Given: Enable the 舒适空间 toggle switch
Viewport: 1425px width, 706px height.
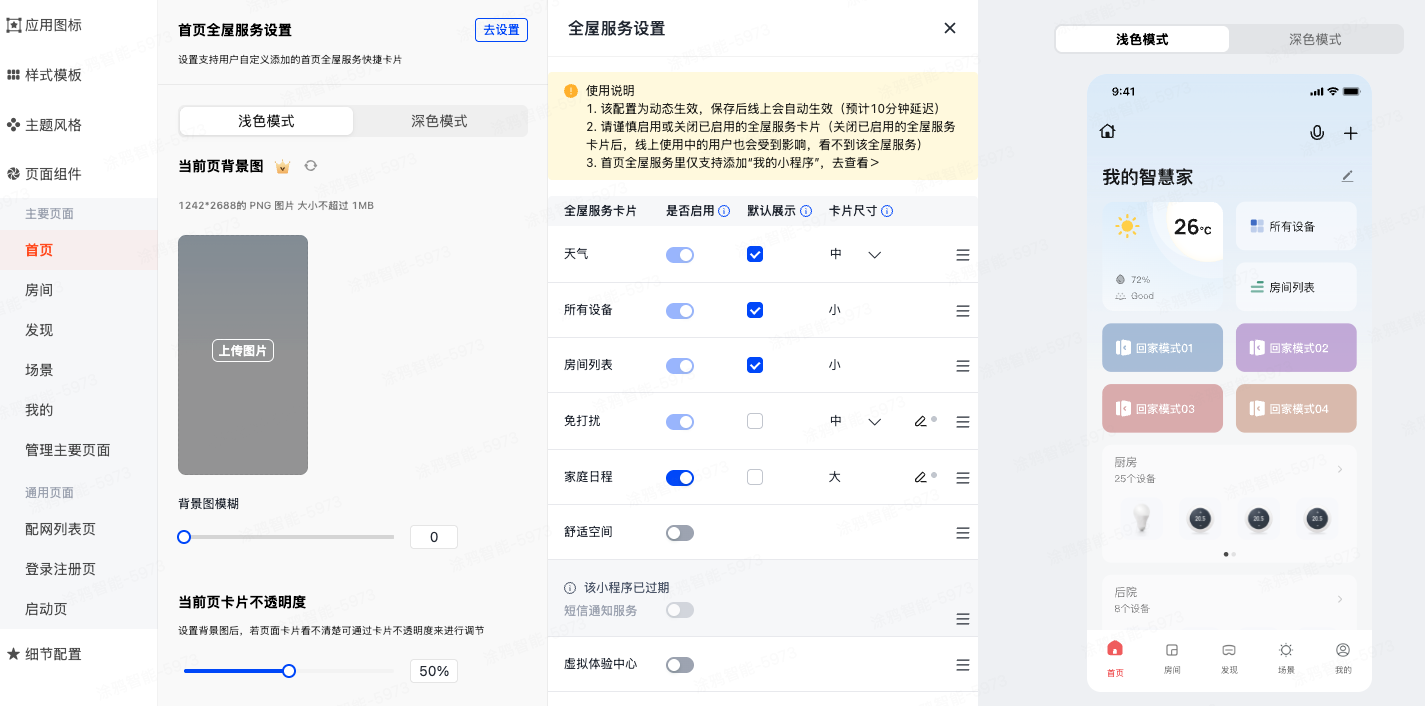Looking at the screenshot, I should click(680, 533).
